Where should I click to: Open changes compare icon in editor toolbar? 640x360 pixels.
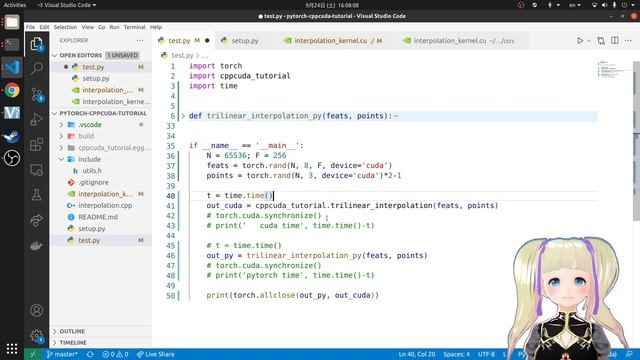pyautogui.click(x=601, y=40)
